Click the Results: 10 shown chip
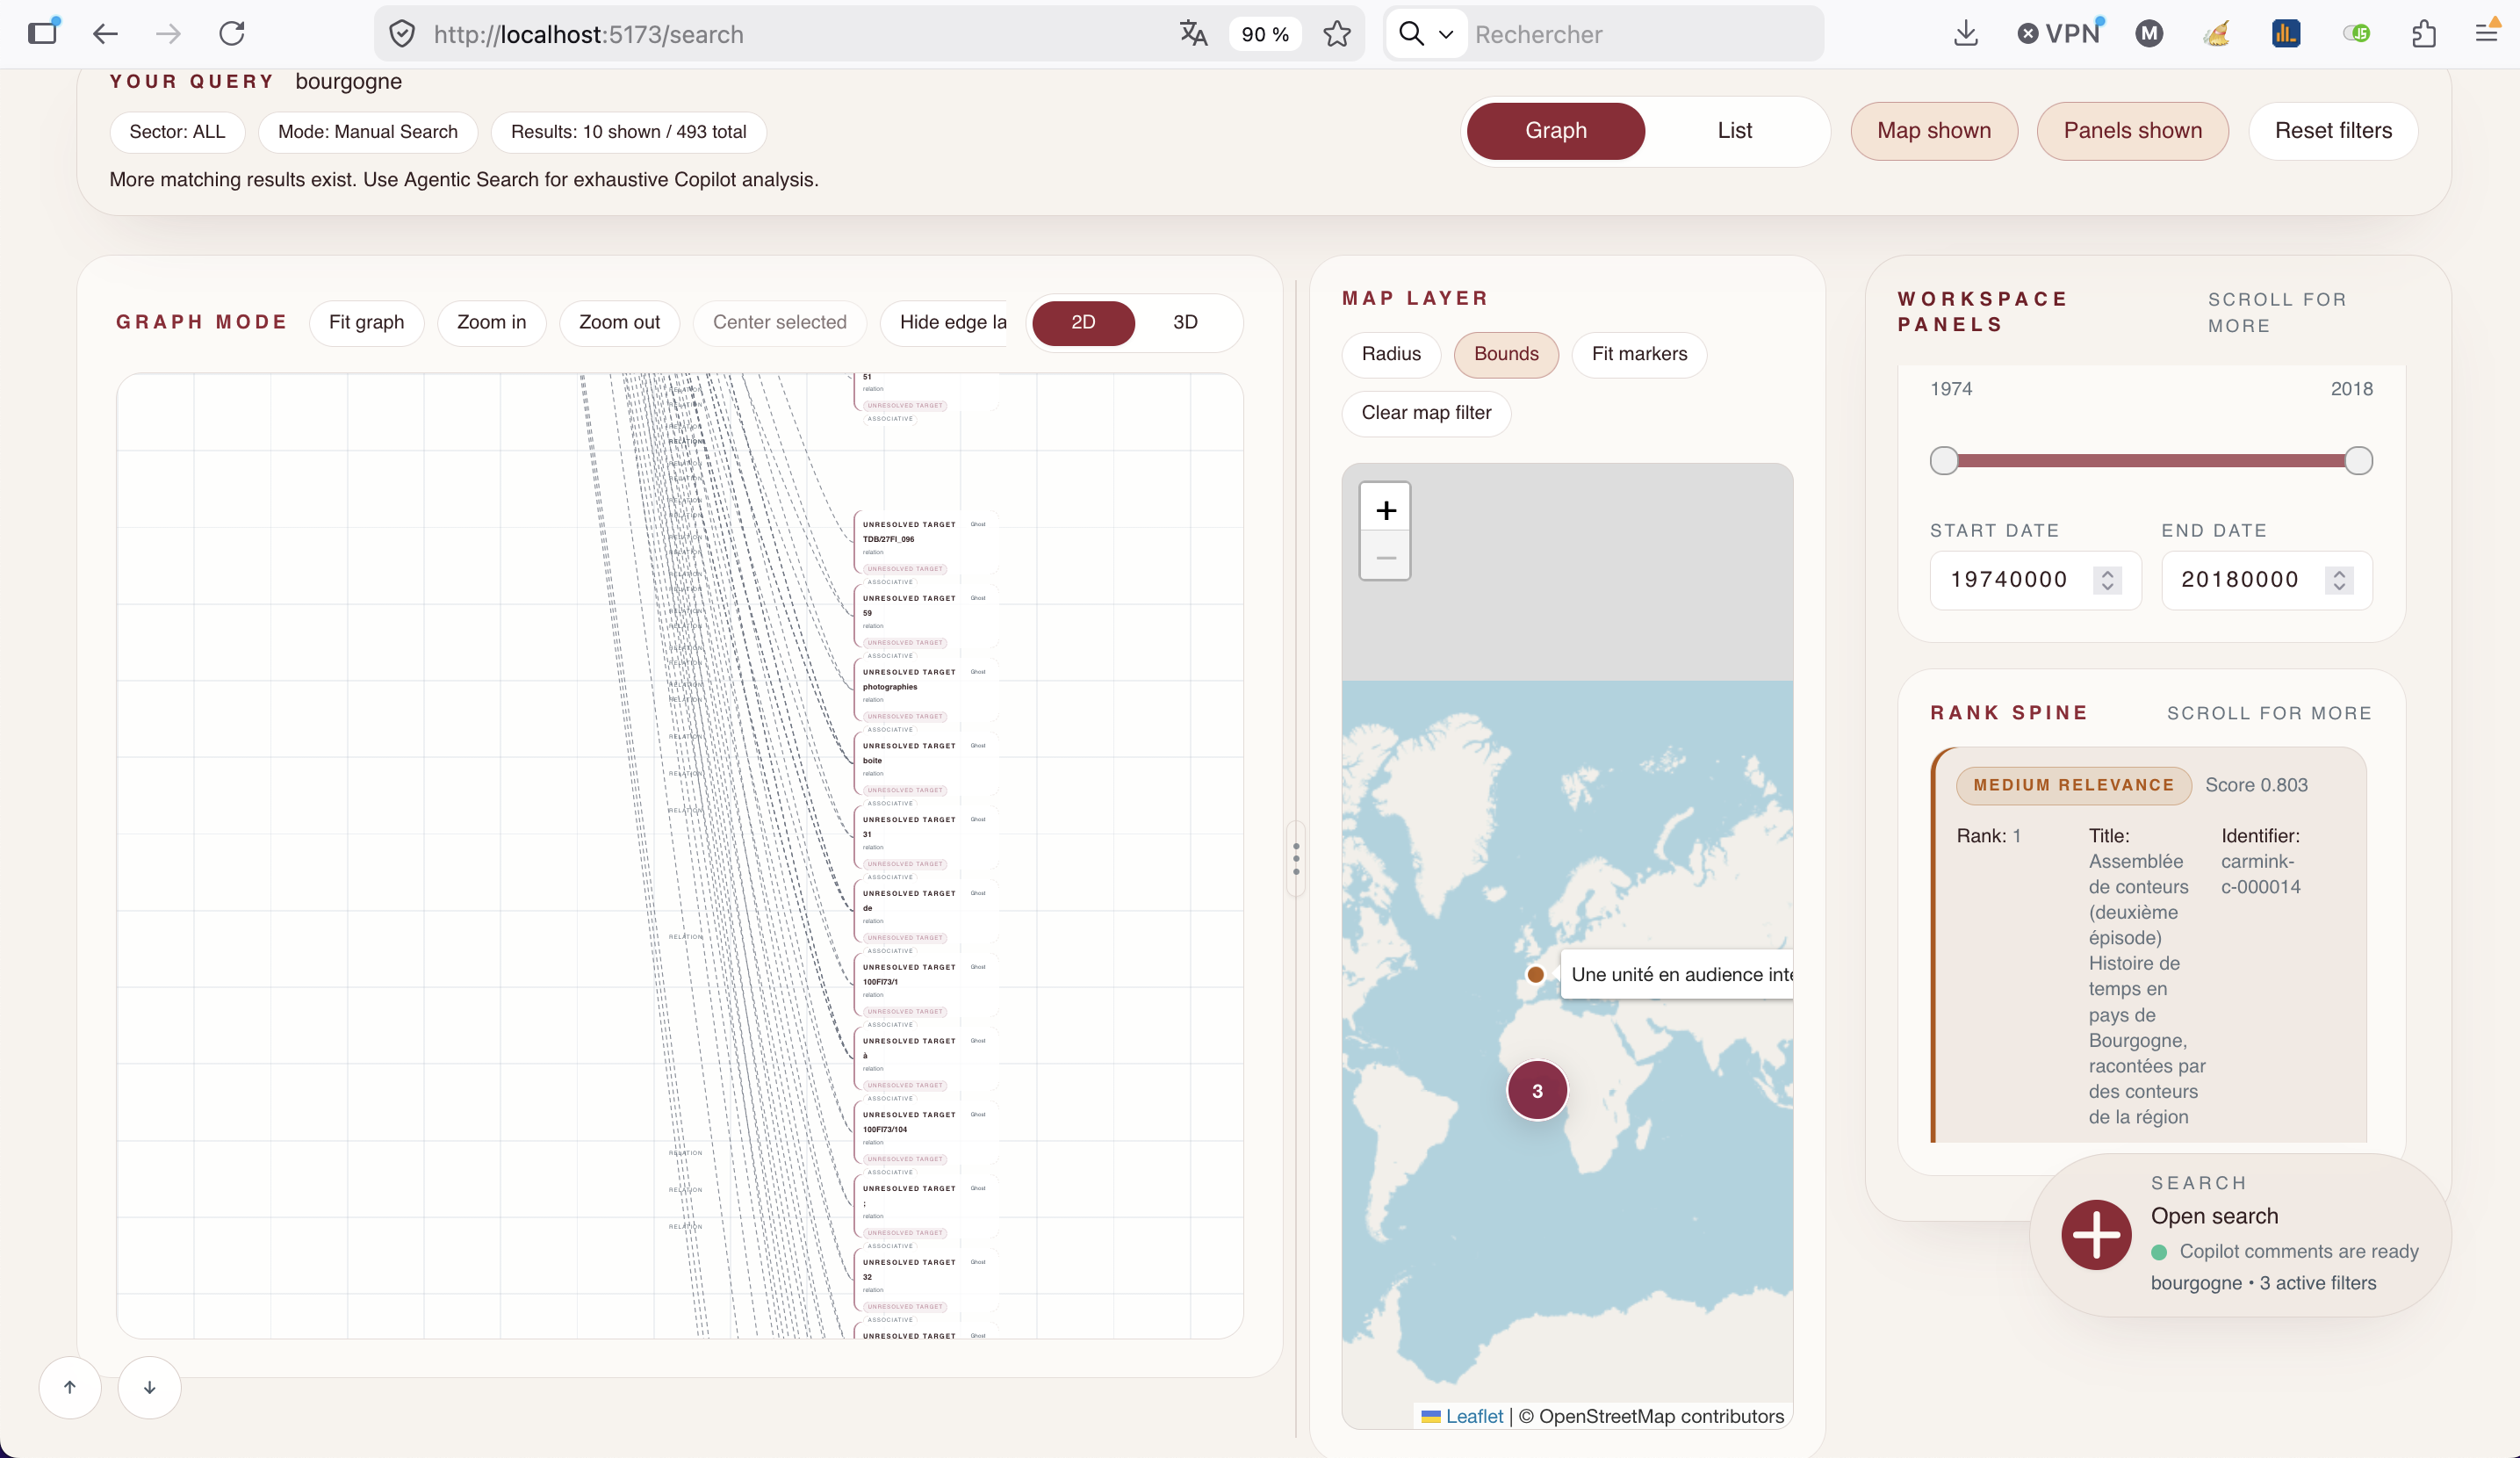 (x=628, y=132)
